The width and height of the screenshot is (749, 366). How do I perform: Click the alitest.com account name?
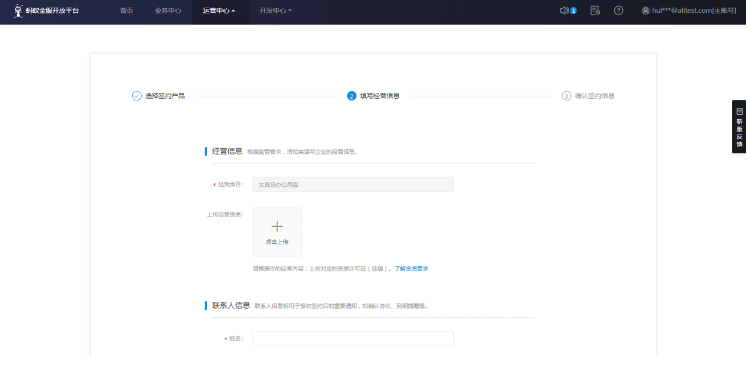tap(694, 11)
